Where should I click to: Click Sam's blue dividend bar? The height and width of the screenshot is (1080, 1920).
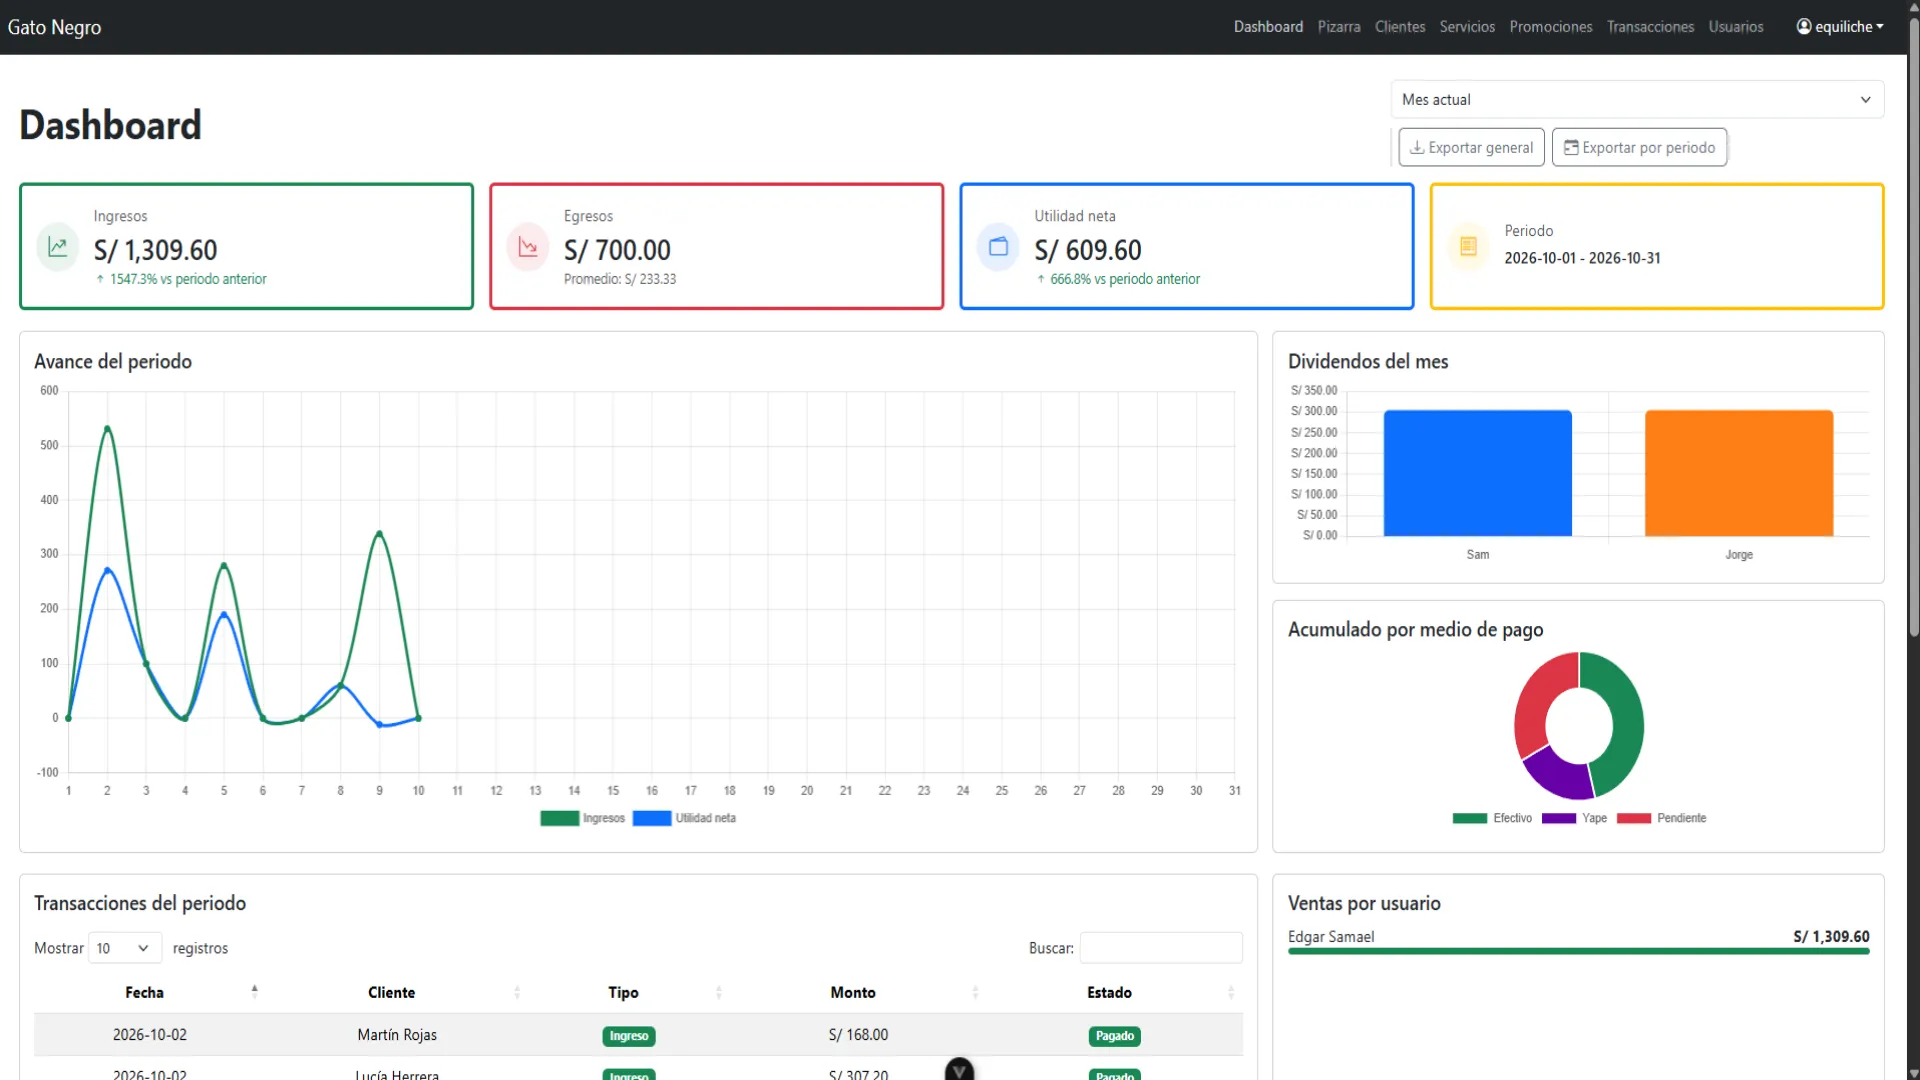point(1477,473)
